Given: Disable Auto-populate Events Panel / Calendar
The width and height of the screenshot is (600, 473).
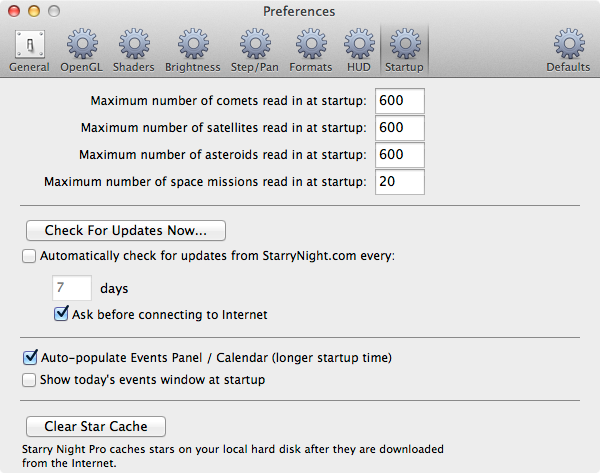Looking at the screenshot, I should click(29, 357).
